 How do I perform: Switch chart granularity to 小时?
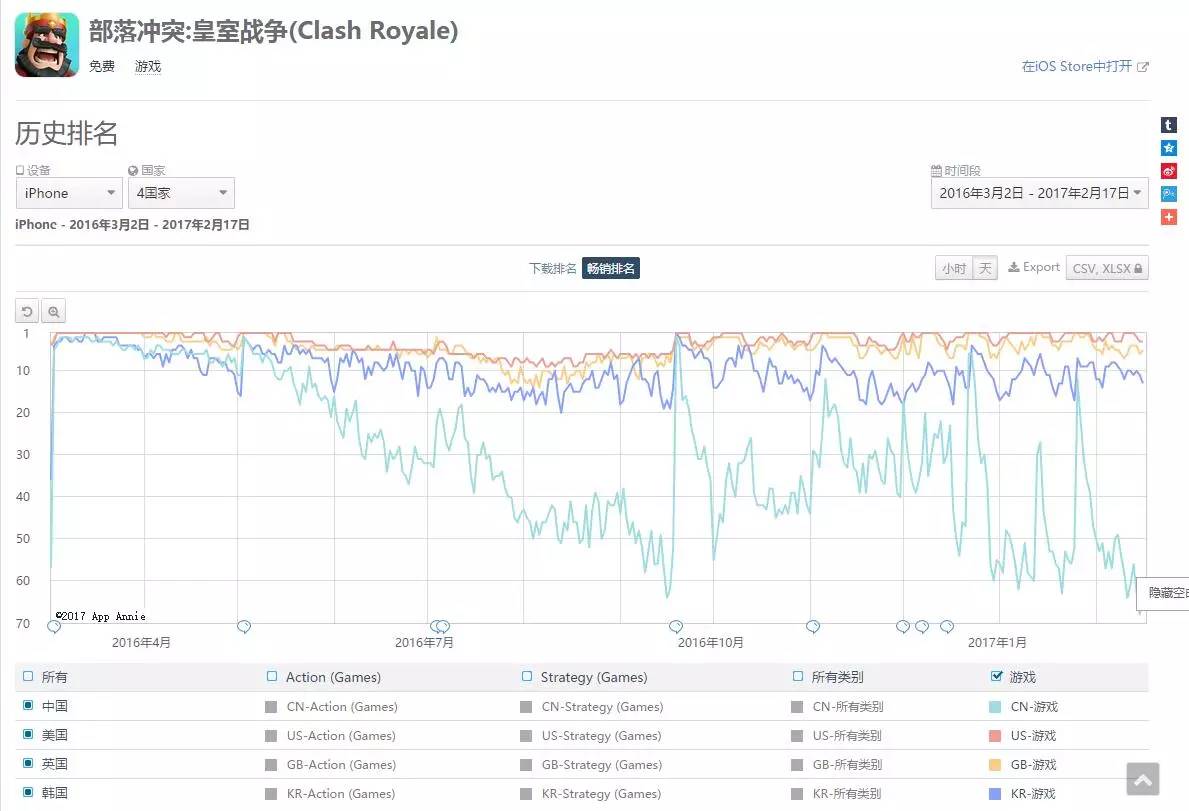coord(954,268)
